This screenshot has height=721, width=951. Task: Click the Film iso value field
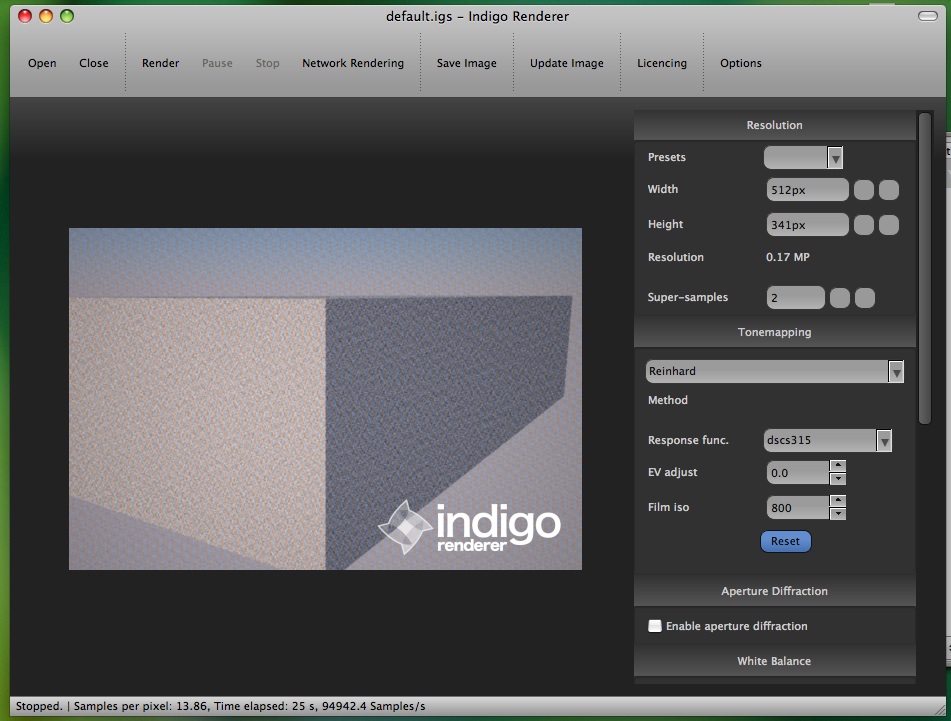pyautogui.click(x=798, y=508)
